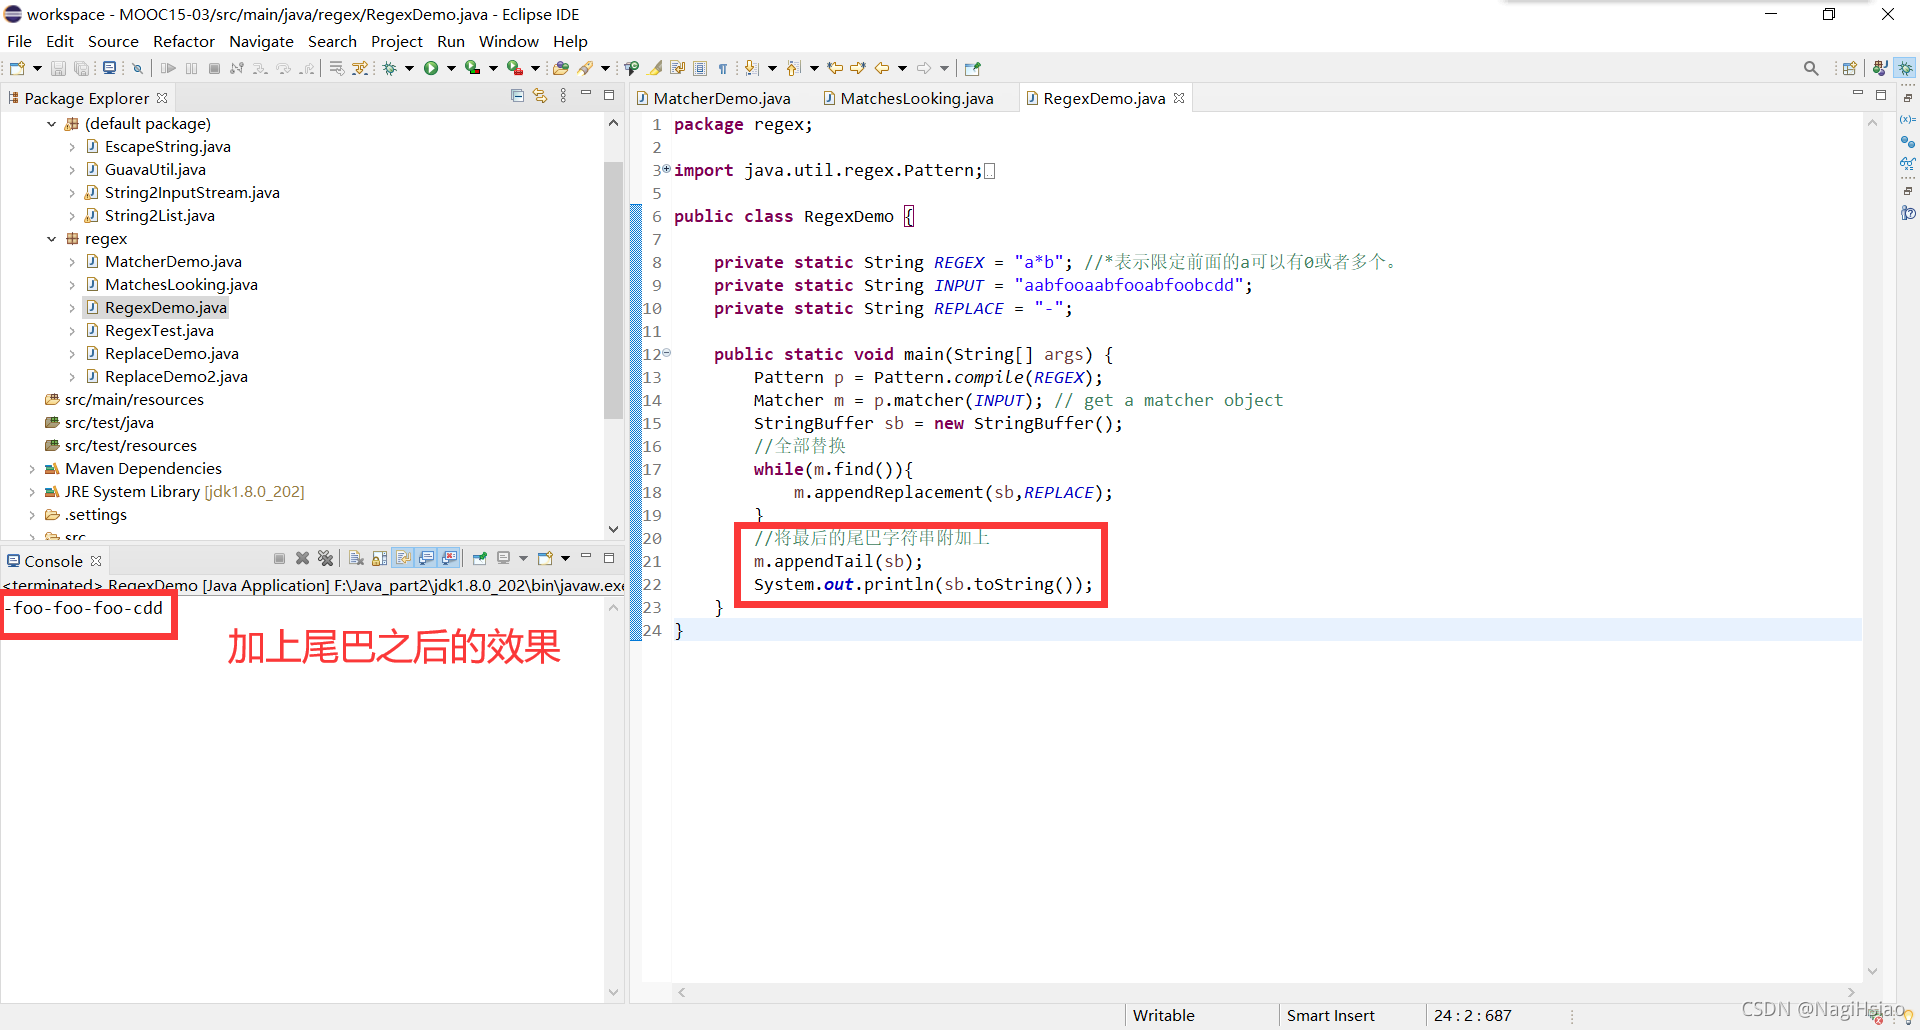The width and height of the screenshot is (1920, 1030).
Task: Select ReplaceDemo2.java in Package Explorer
Action: click(176, 377)
